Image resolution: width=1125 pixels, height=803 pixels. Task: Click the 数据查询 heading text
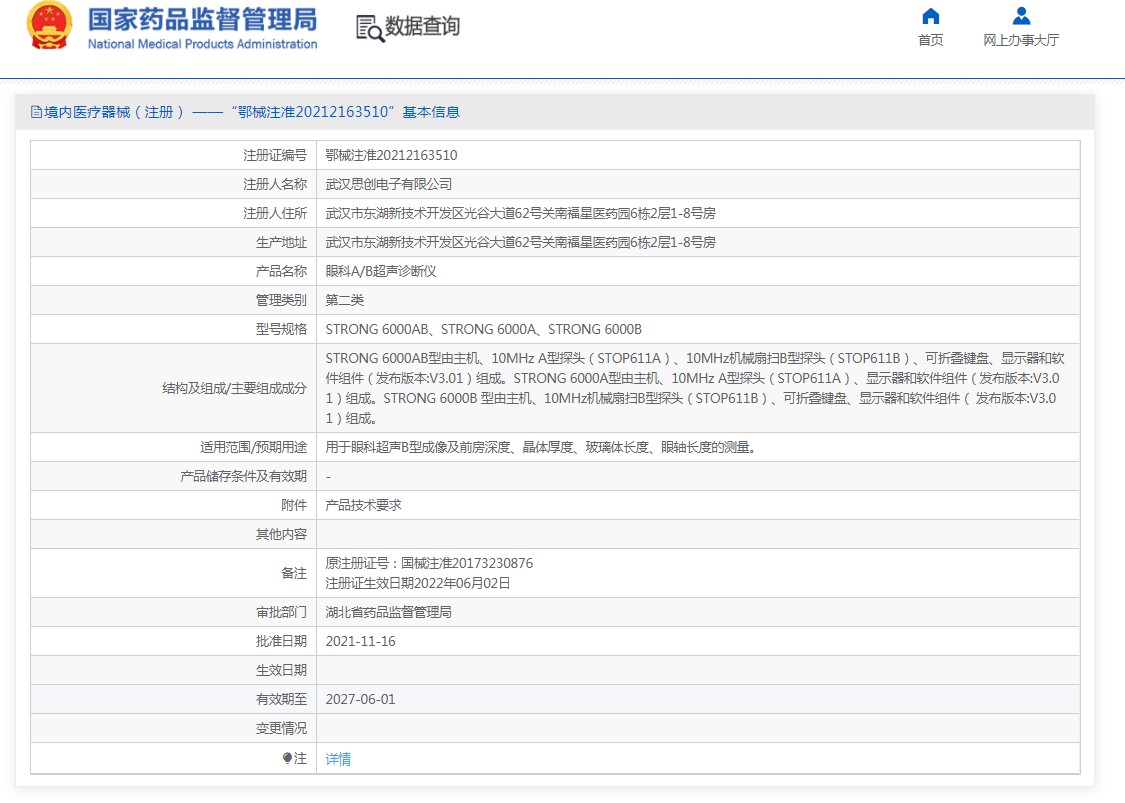(x=423, y=27)
